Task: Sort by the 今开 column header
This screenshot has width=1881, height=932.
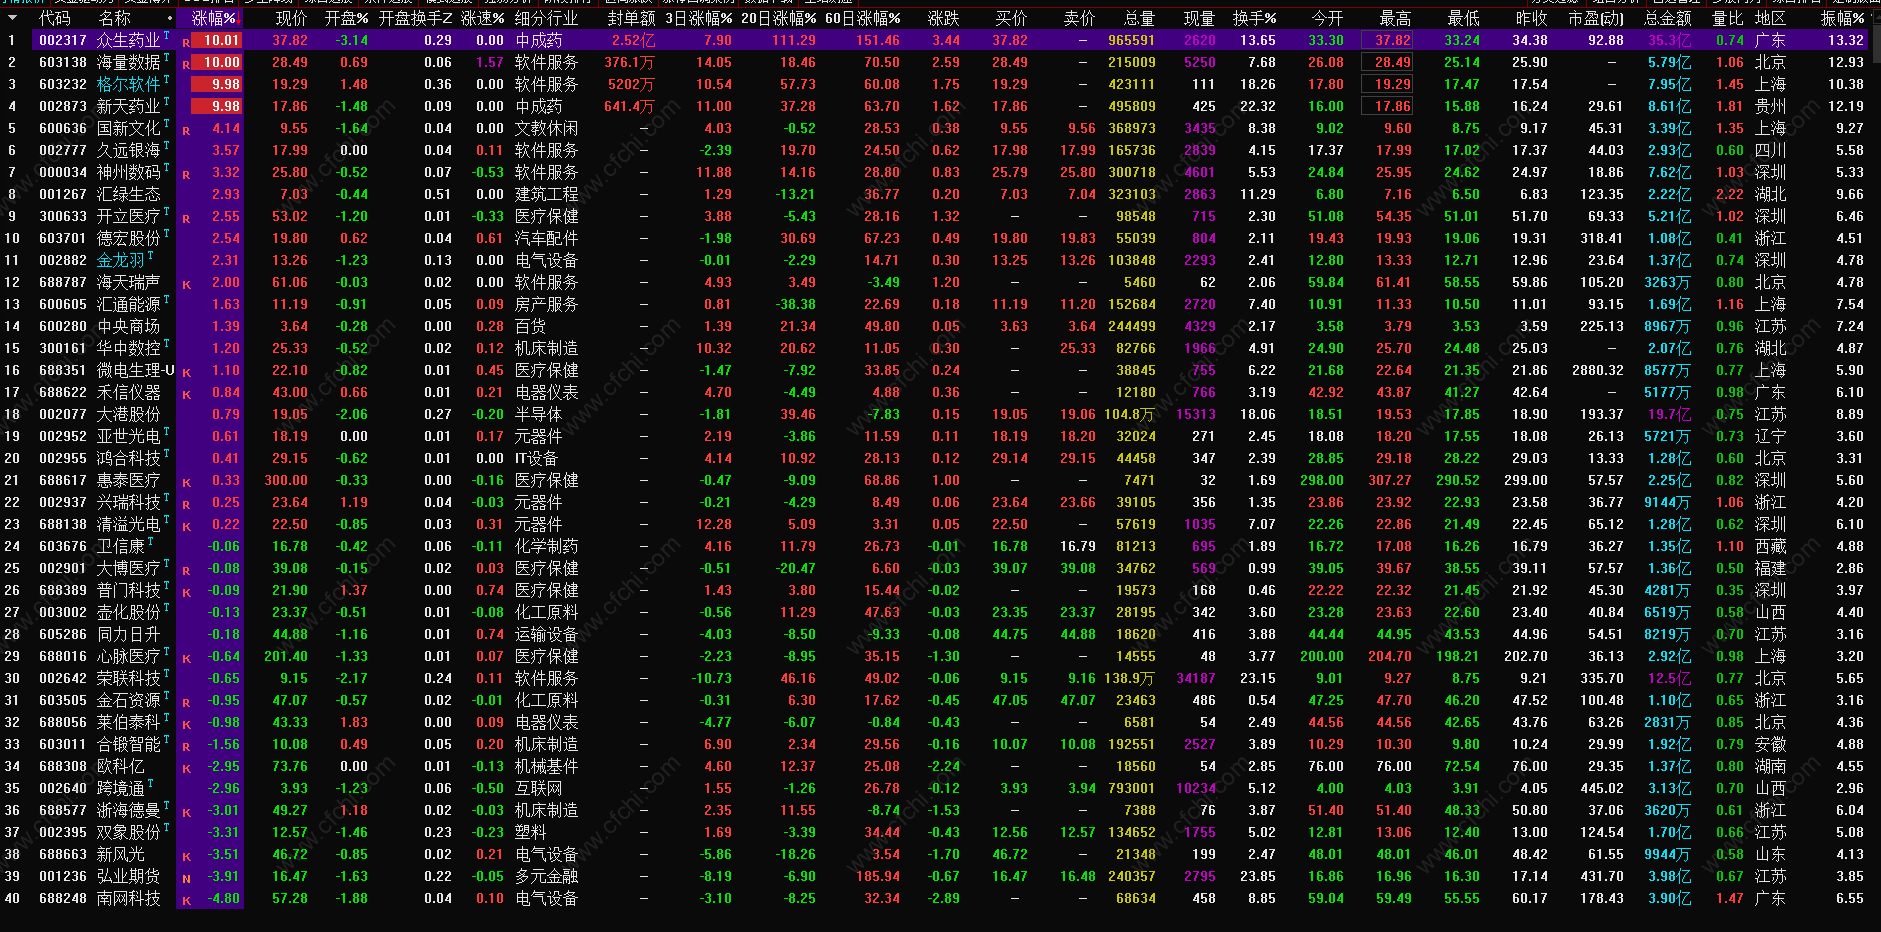Action: [1327, 18]
